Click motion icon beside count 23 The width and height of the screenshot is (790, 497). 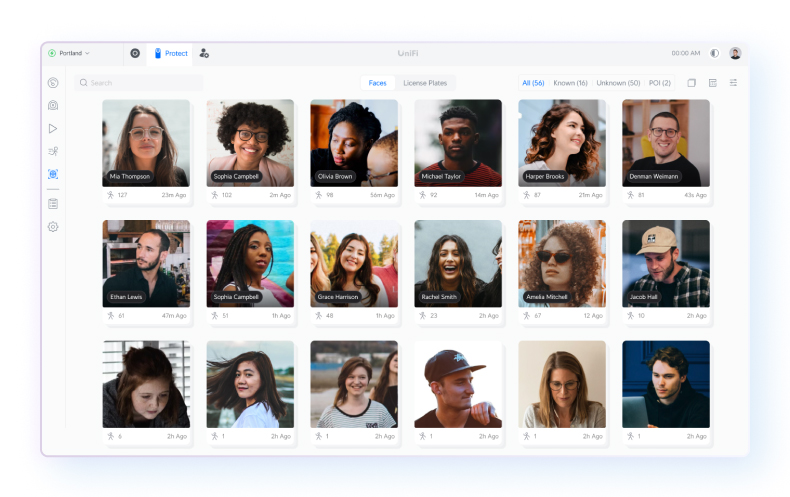pyautogui.click(x=422, y=316)
